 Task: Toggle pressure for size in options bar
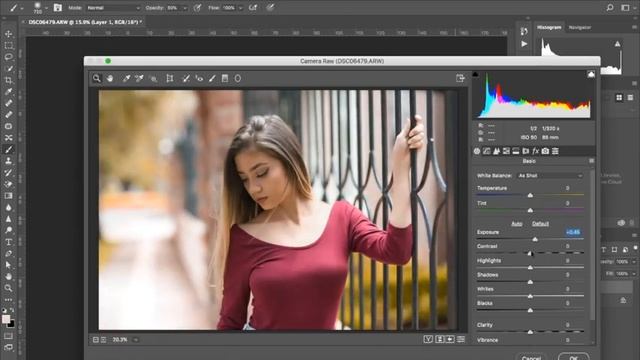[x=270, y=7]
